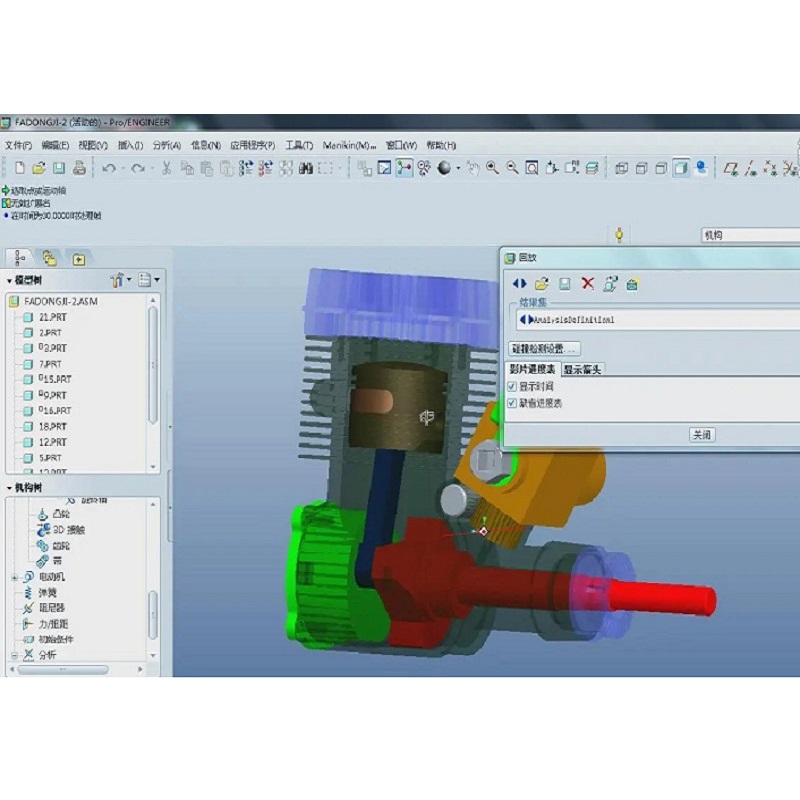This screenshot has height=800, width=800.
Task: Select the Springs item in mechanism tree
Action: coord(47,593)
